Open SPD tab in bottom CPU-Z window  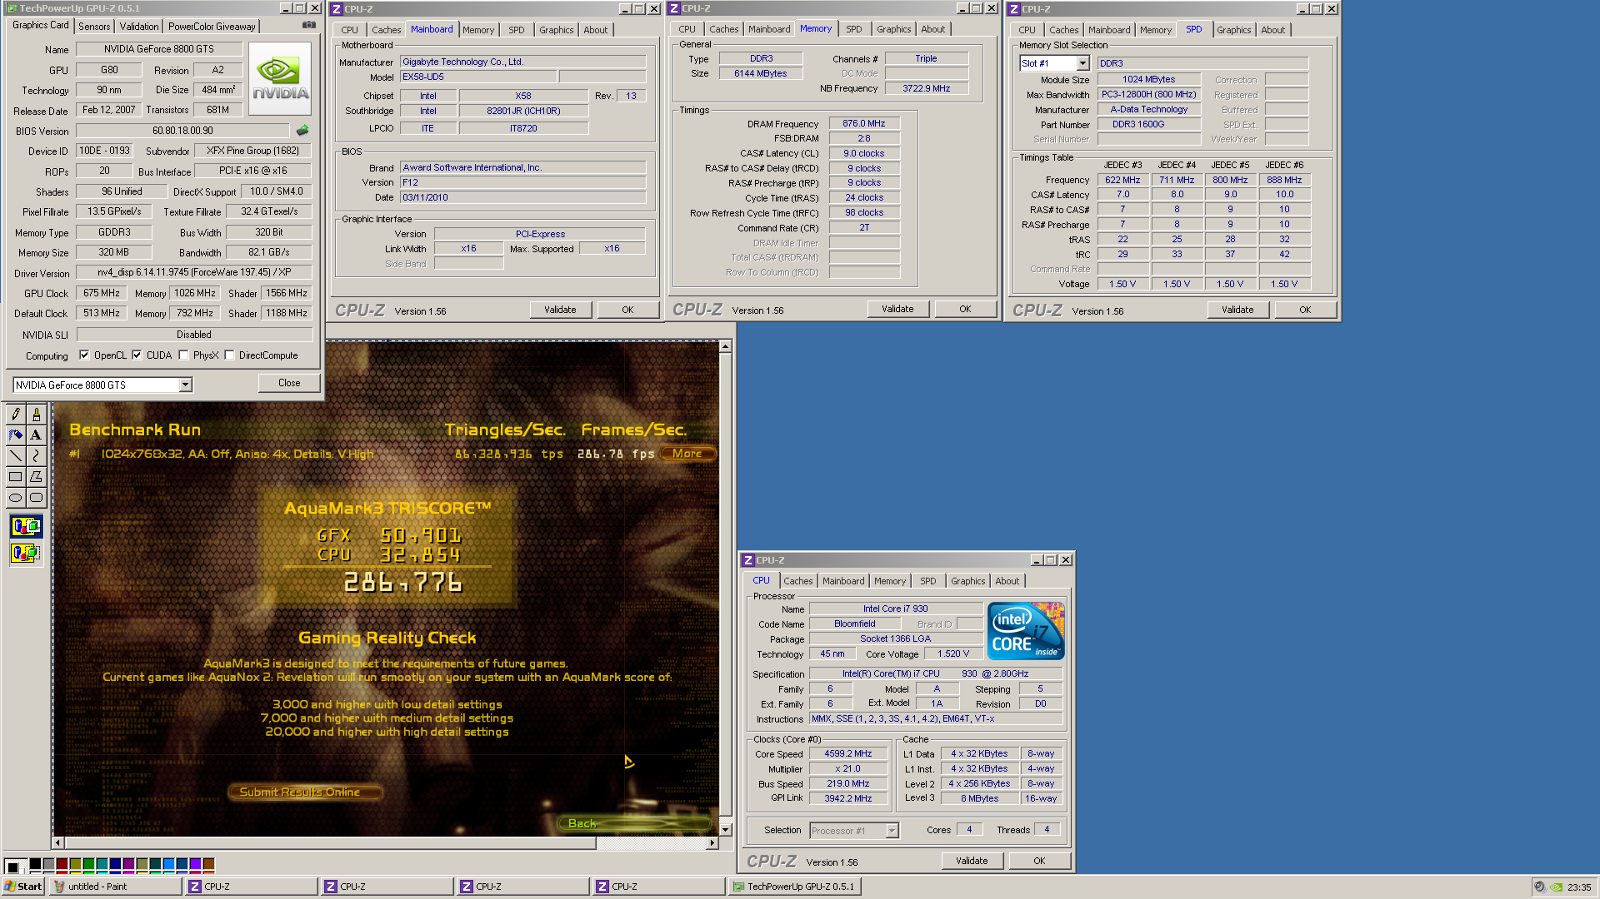point(928,581)
